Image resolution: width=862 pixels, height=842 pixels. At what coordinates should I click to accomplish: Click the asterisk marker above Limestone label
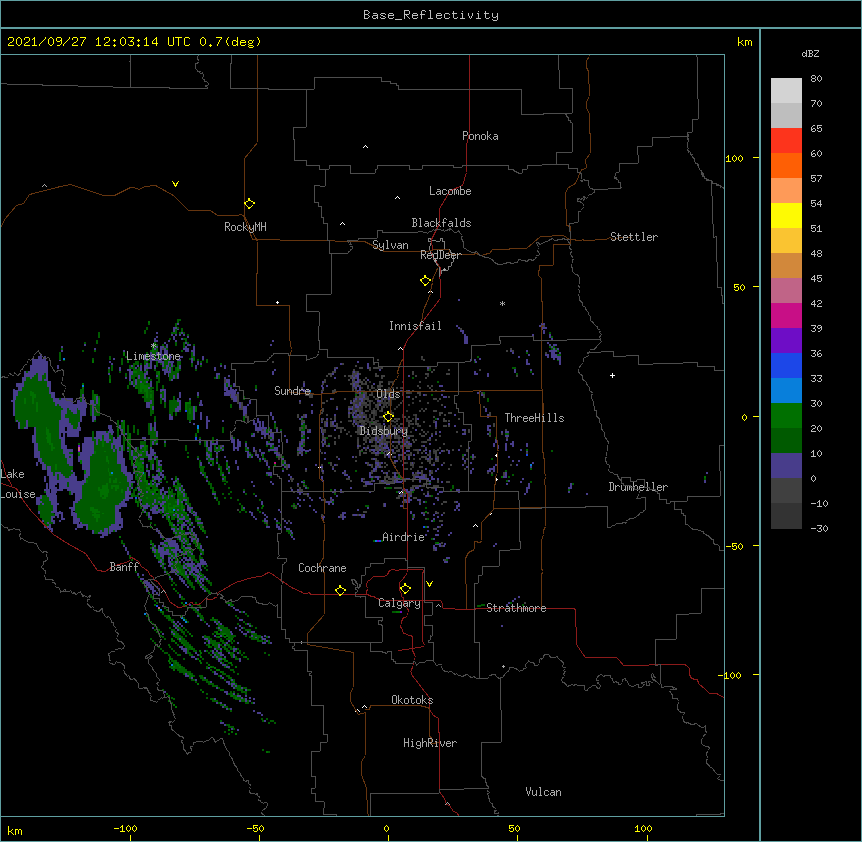click(x=154, y=346)
